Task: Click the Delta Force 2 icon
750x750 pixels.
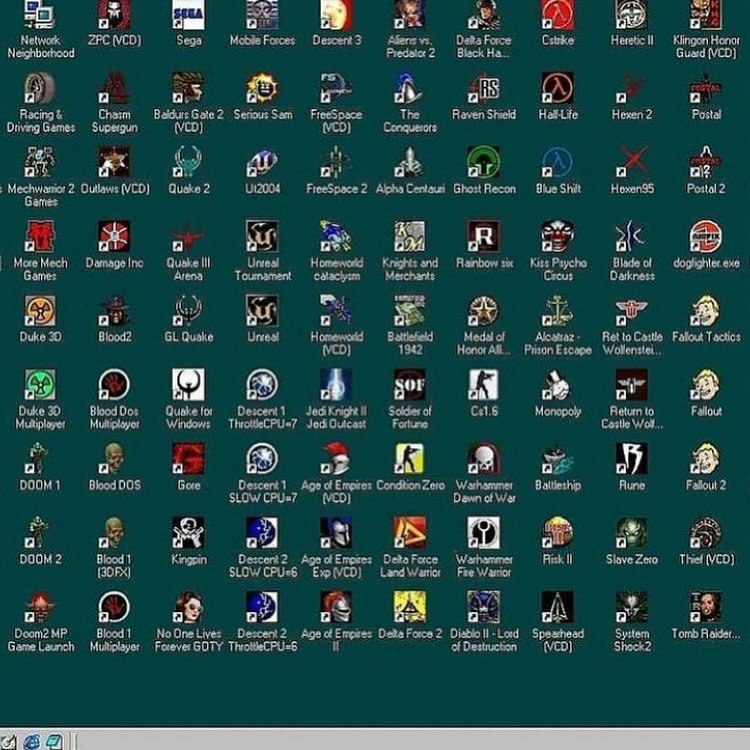Action: point(410,607)
